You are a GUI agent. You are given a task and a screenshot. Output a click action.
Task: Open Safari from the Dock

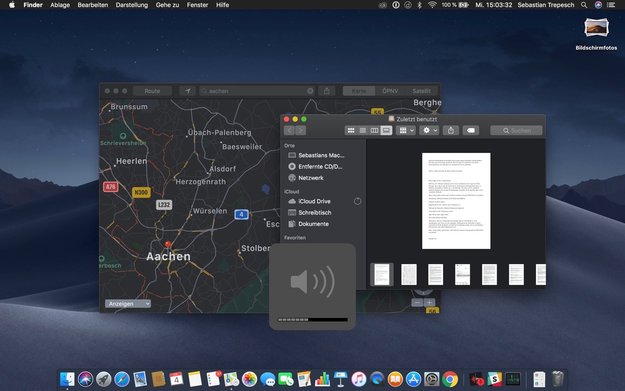pyautogui.click(x=122, y=379)
